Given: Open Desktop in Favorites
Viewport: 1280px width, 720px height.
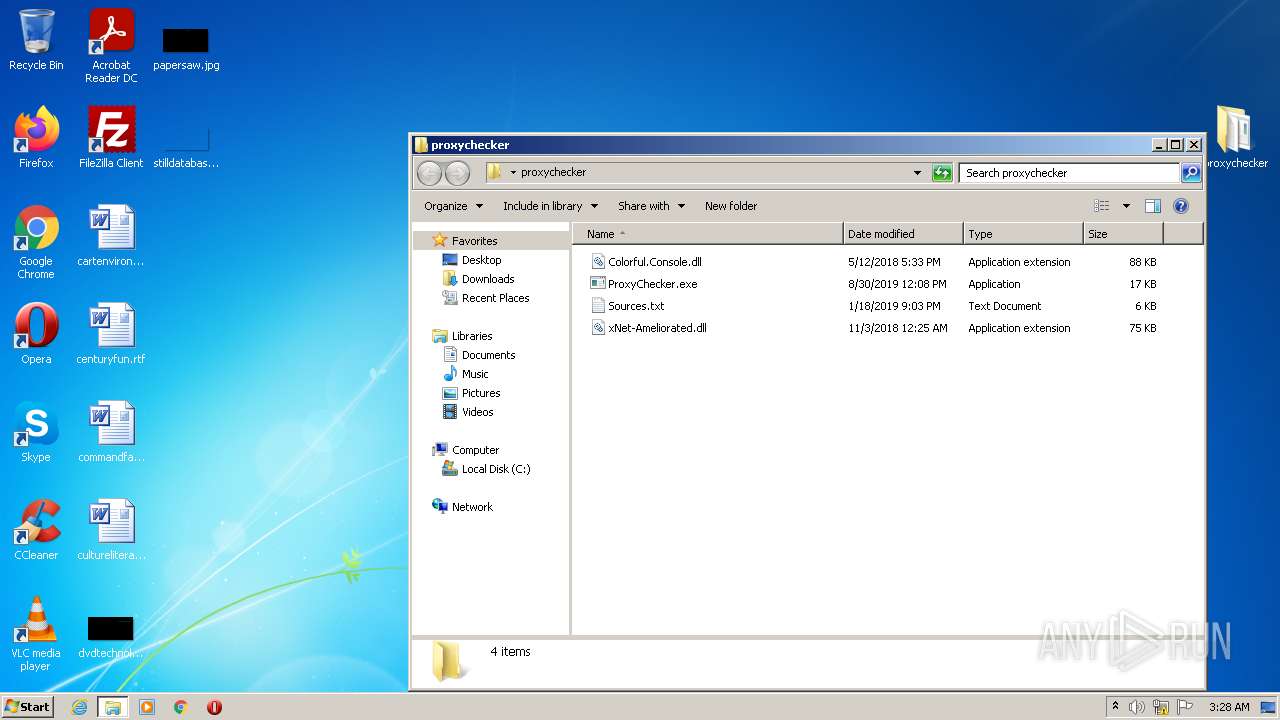Looking at the screenshot, I should click(x=481, y=260).
